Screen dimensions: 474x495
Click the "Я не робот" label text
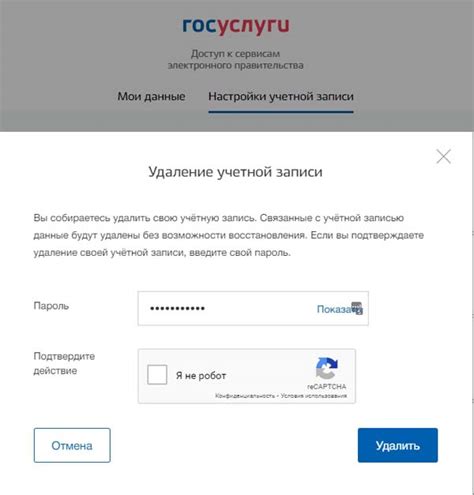[x=201, y=376]
